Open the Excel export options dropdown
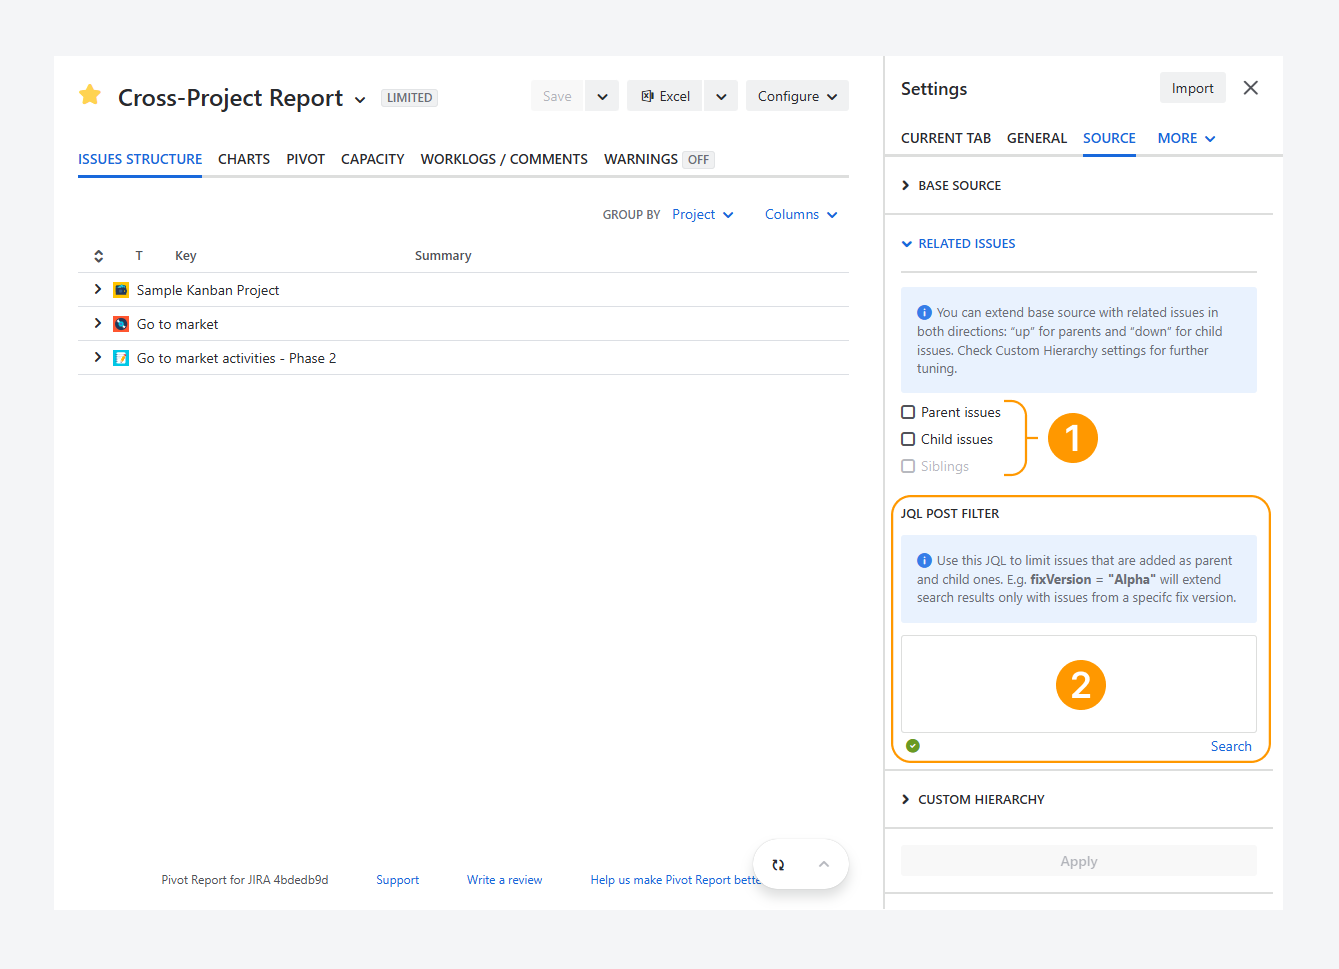Image resolution: width=1339 pixels, height=969 pixels. [x=721, y=96]
